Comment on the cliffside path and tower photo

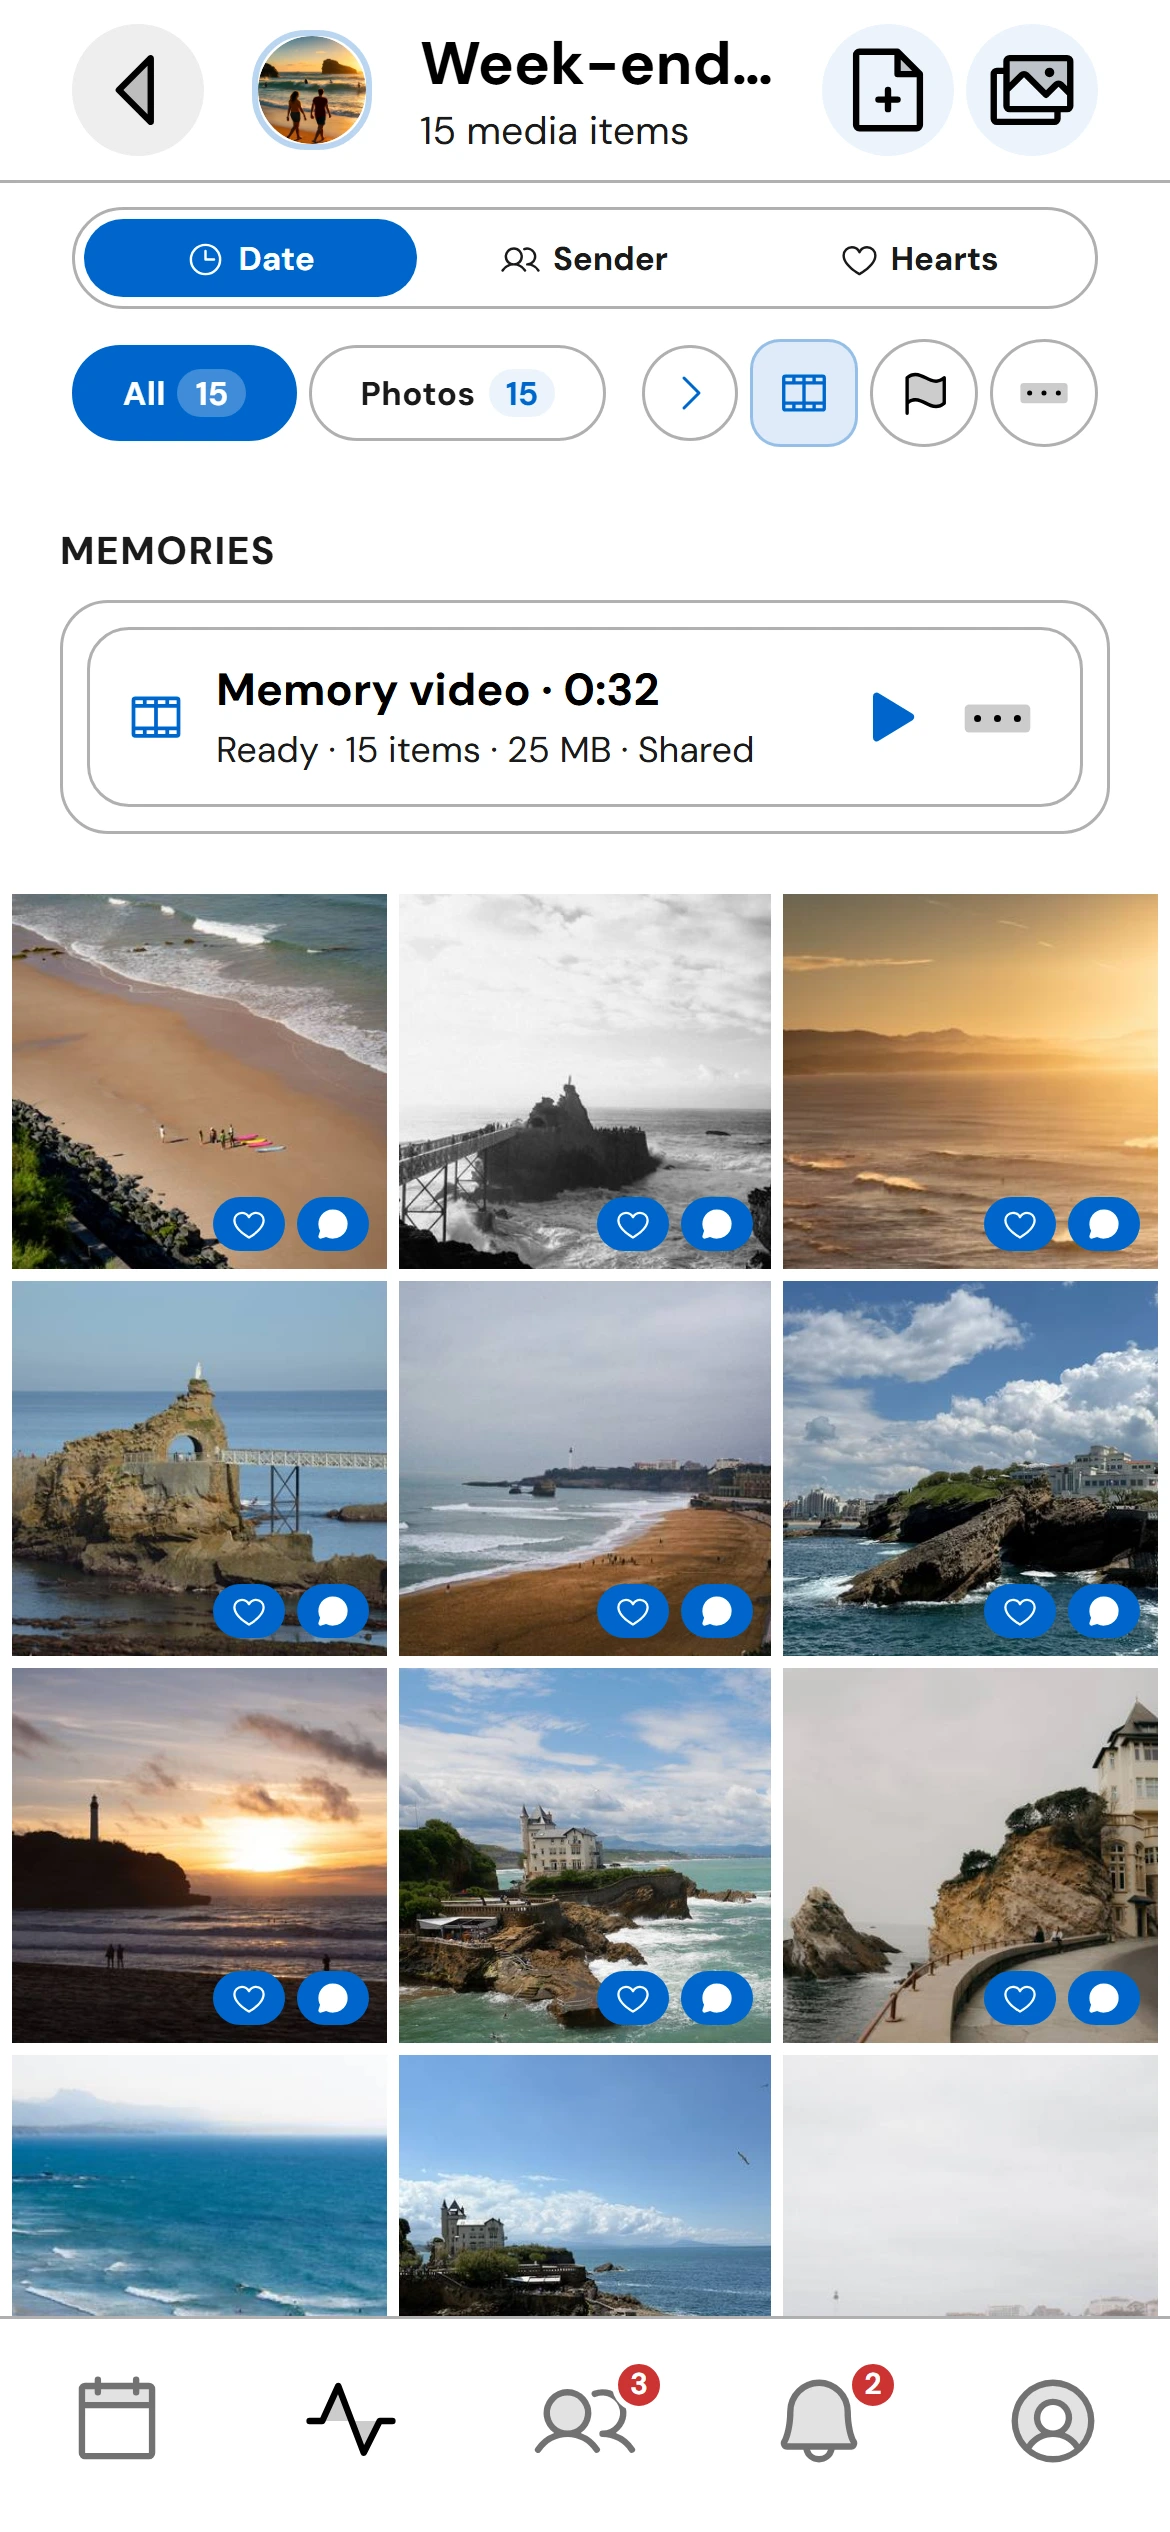click(x=1104, y=1998)
